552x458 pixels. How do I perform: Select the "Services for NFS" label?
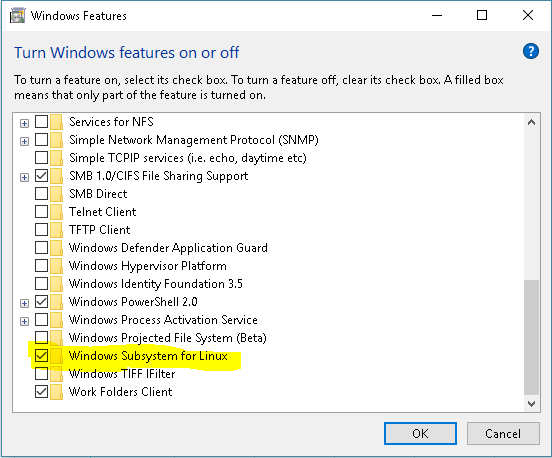[111, 122]
